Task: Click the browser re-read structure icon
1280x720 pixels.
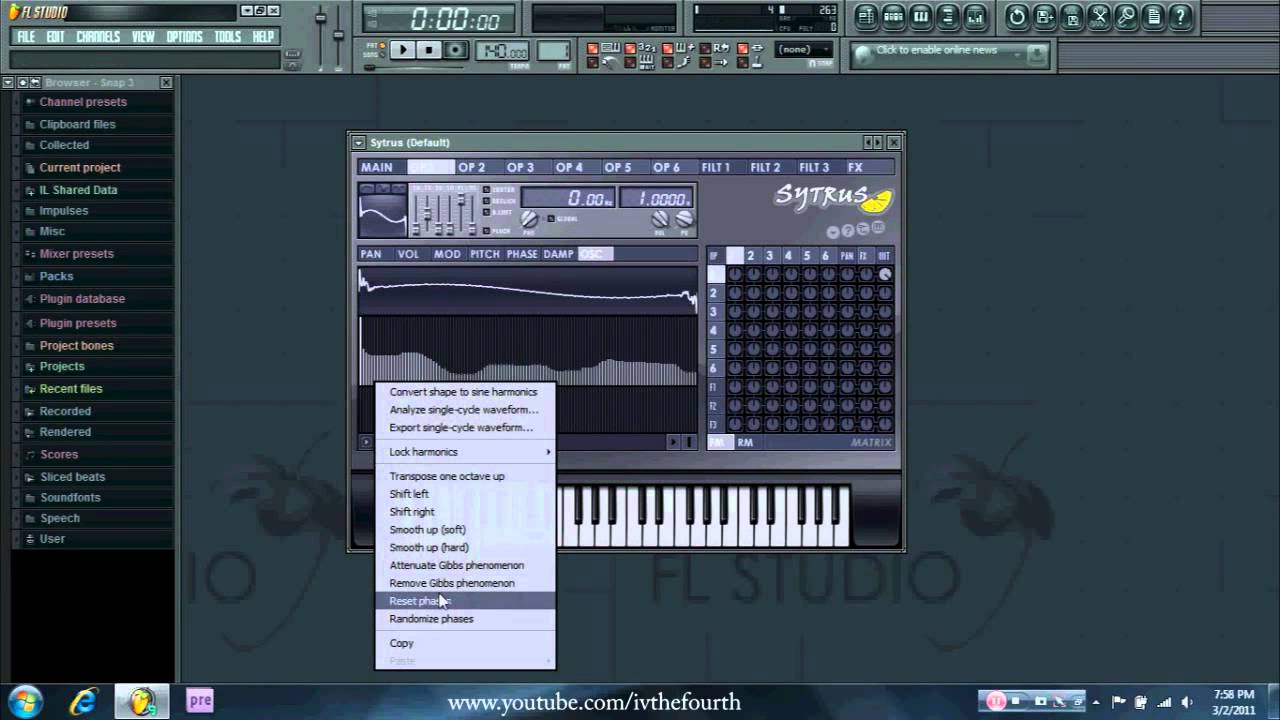Action: click(34, 83)
